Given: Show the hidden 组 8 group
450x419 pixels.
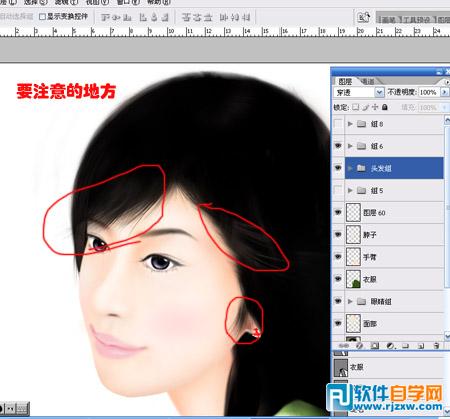Looking at the screenshot, I should pos(338,124).
